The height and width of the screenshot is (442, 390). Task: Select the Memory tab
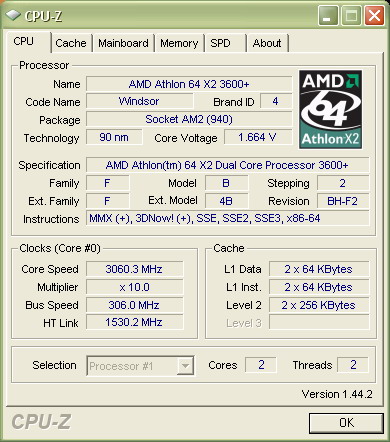point(179,43)
